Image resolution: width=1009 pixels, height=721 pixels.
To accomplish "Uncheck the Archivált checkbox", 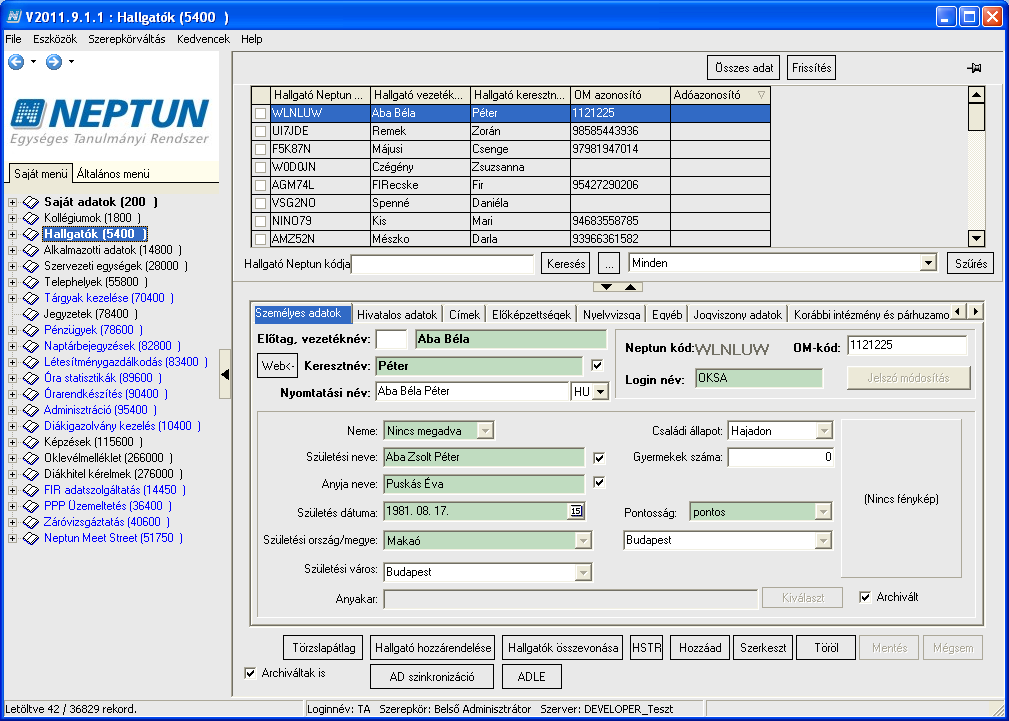I will pyautogui.click(x=866, y=597).
